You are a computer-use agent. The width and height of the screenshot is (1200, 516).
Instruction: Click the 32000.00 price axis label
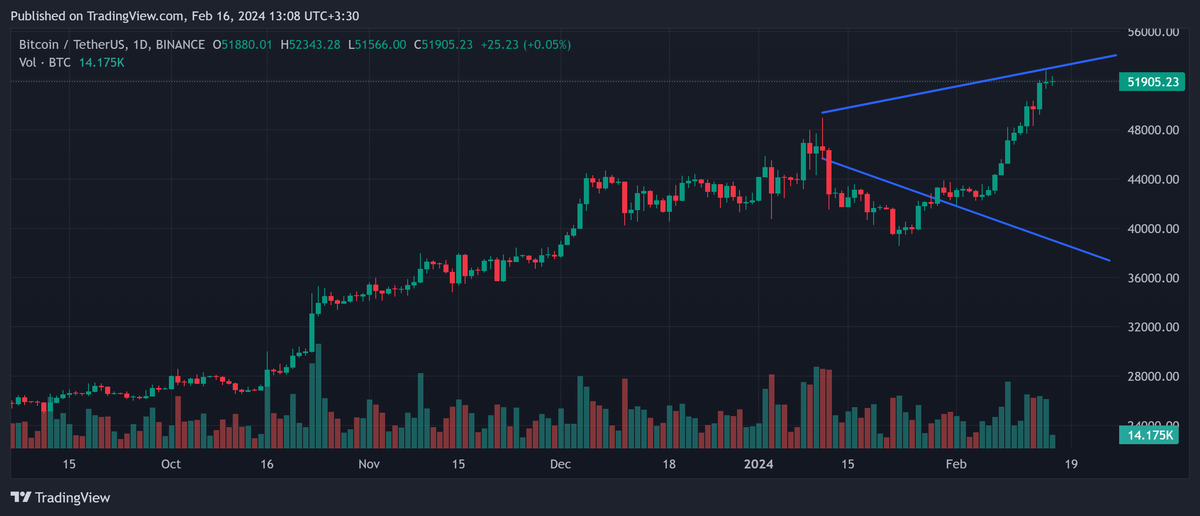tap(1150, 328)
